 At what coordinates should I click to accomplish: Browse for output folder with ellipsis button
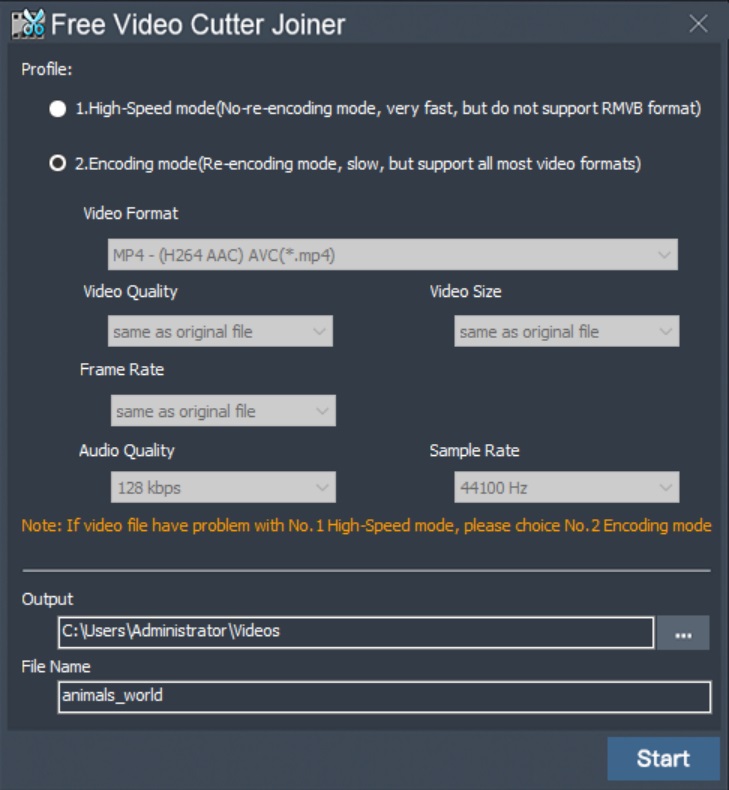[x=683, y=633]
